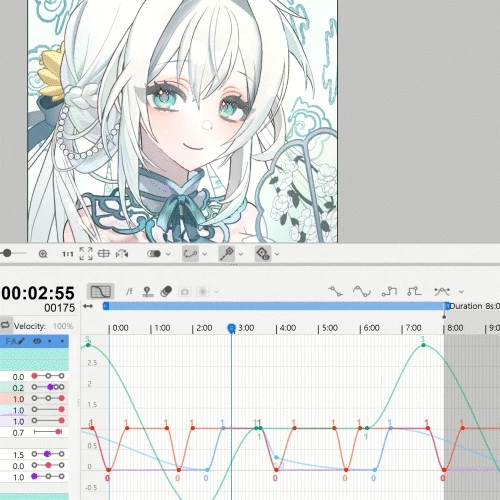Click the 1.5 parameter value
Viewport: 500px width, 500px height.
[18, 455]
